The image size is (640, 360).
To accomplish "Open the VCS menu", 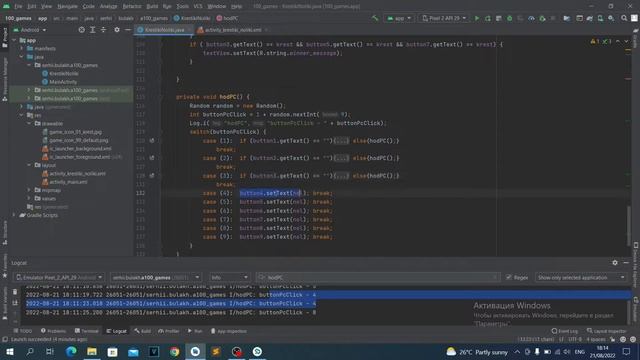I will click(198, 6).
